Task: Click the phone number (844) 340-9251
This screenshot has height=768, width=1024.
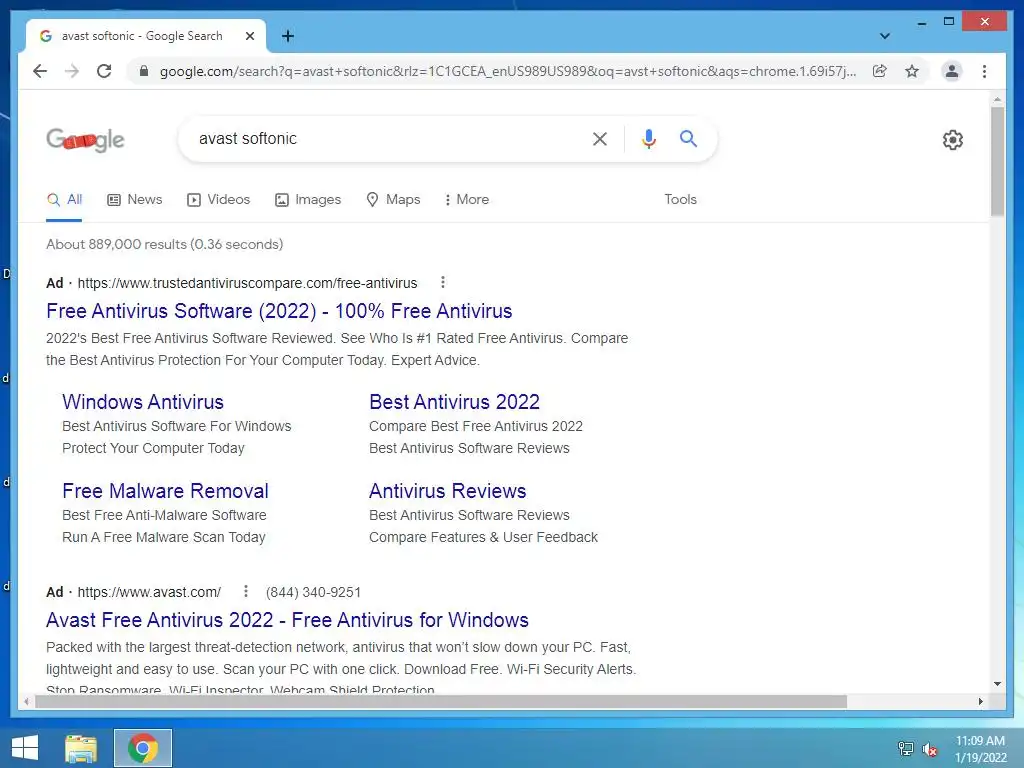Action: point(313,592)
